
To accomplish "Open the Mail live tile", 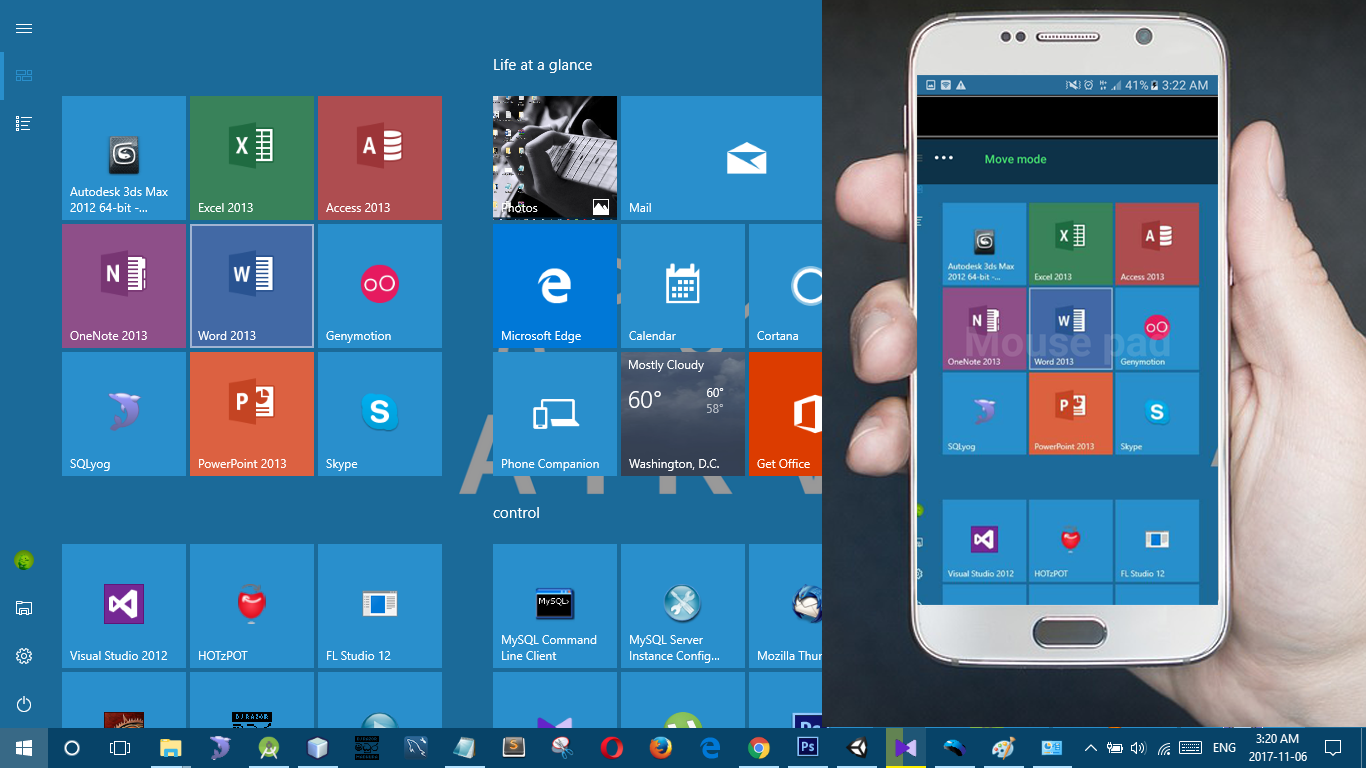I will tap(721, 158).
